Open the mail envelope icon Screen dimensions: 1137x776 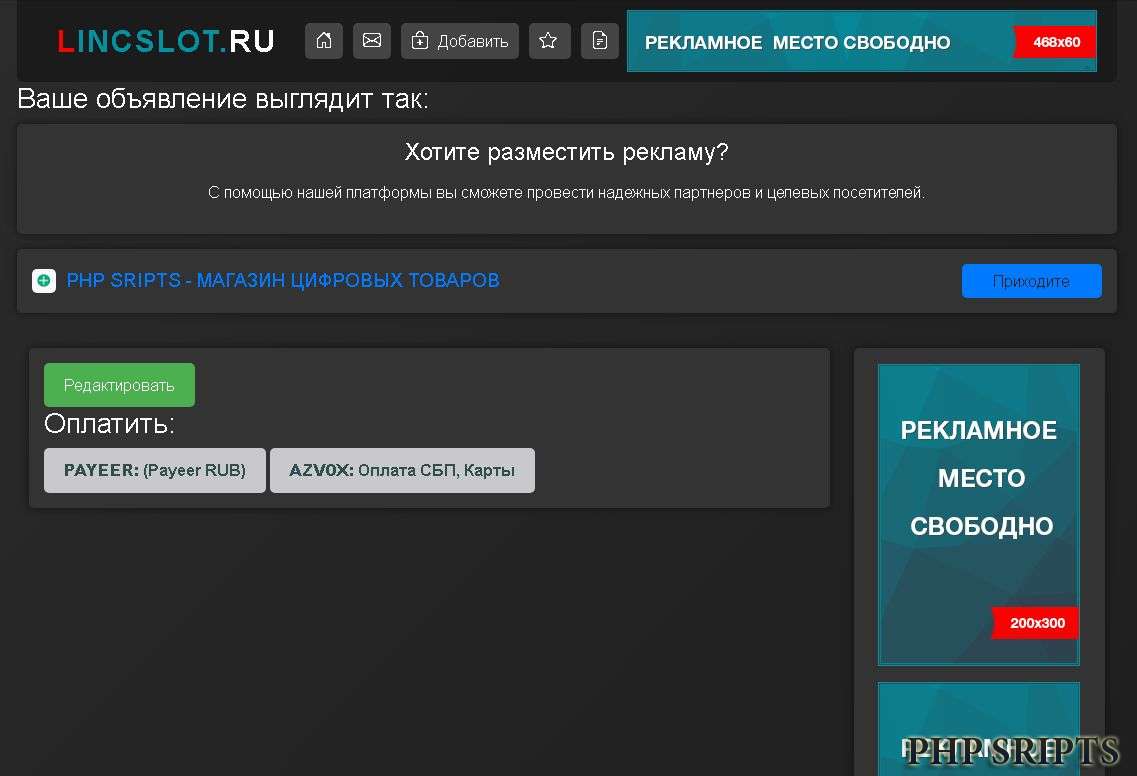(x=372, y=41)
